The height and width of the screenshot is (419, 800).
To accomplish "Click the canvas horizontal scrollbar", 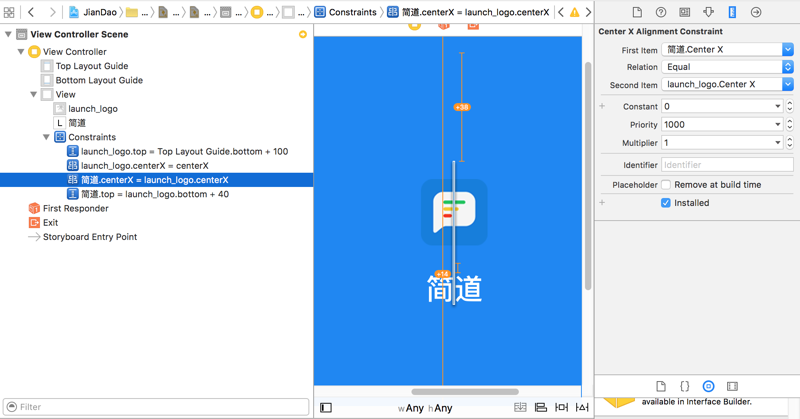I will tap(465, 392).
